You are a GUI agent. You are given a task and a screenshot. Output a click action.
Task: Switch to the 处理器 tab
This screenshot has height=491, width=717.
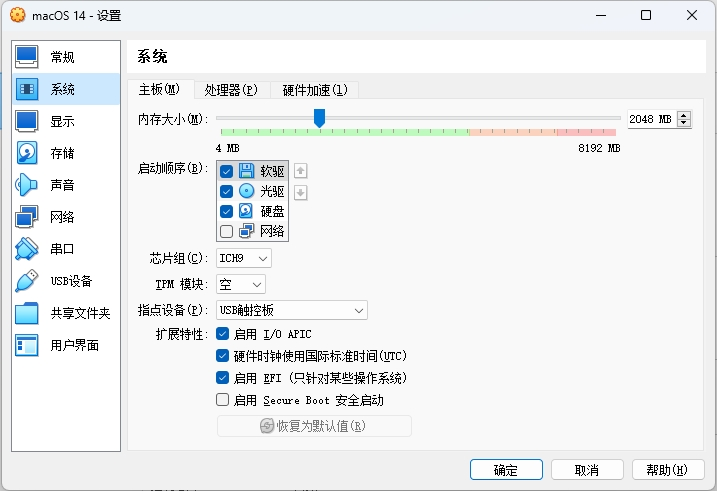click(231, 90)
